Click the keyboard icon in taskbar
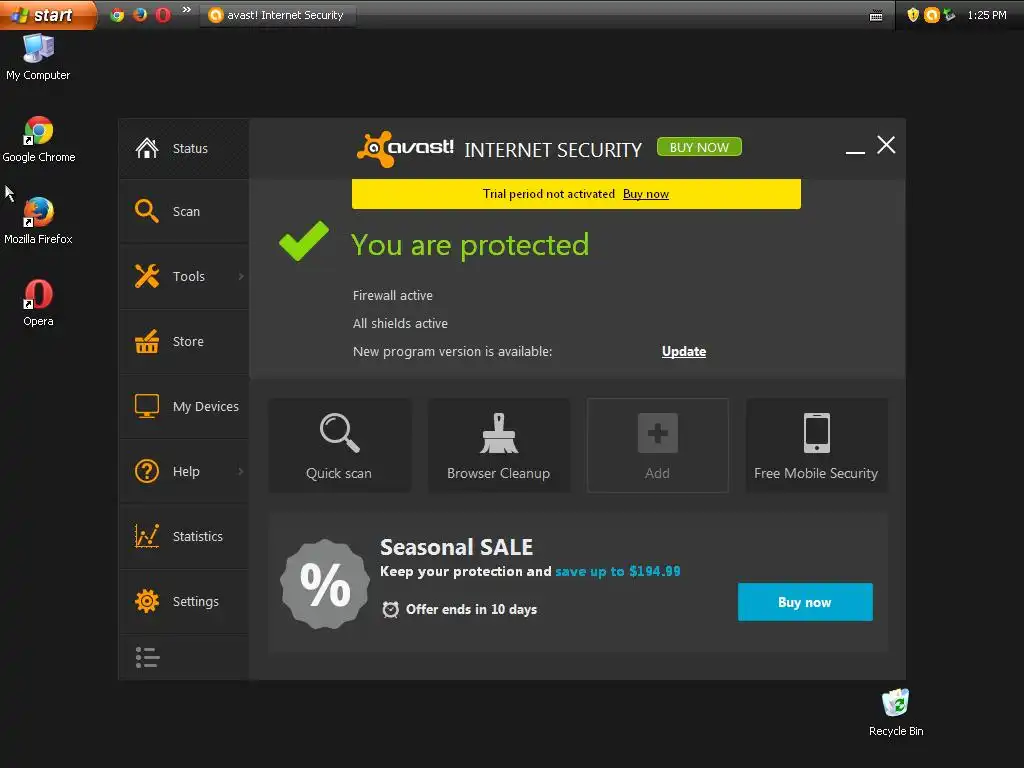This screenshot has width=1024, height=768. (x=876, y=16)
